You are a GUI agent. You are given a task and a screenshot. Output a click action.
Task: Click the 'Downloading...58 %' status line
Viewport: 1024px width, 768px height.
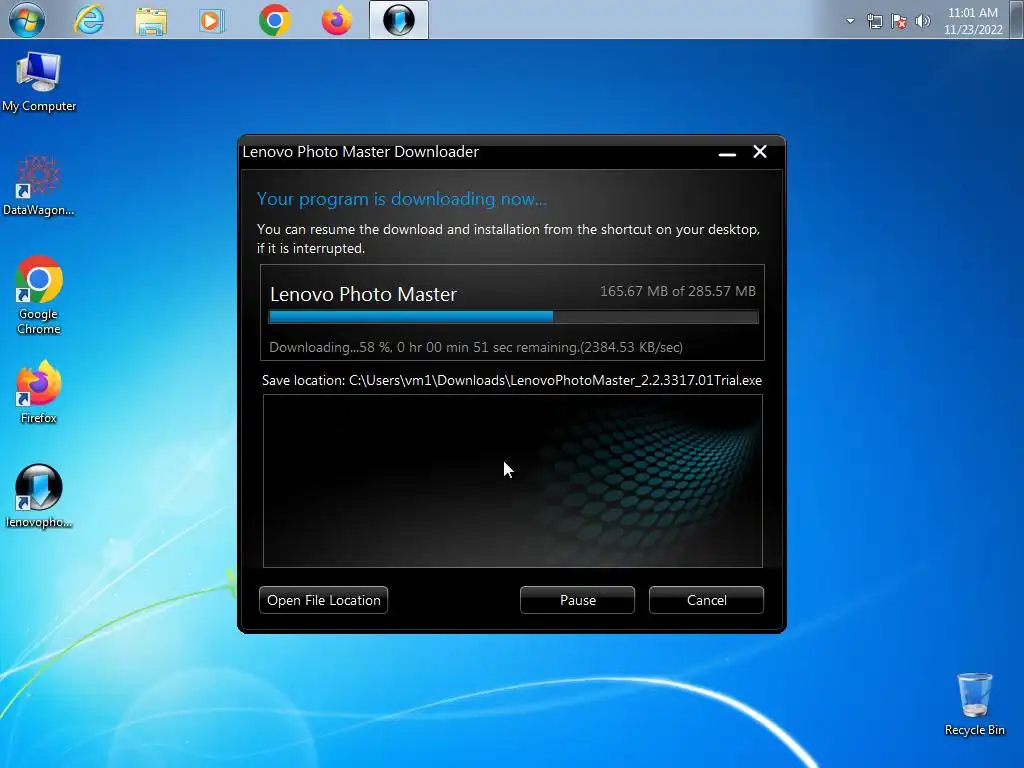click(x=476, y=347)
